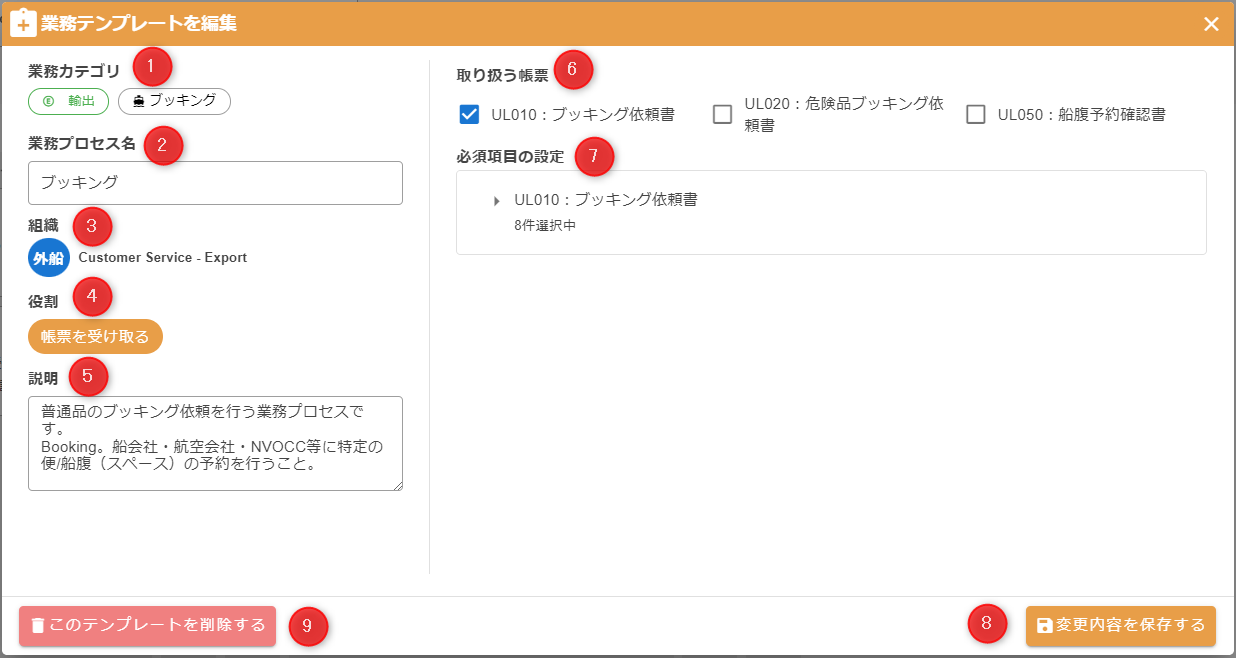Click the Customer Service - Export organization name

coord(162,258)
